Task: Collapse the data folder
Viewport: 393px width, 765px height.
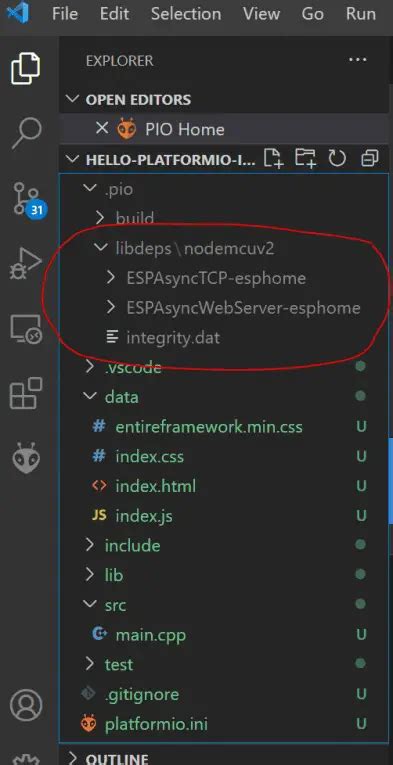Action: tap(90, 397)
